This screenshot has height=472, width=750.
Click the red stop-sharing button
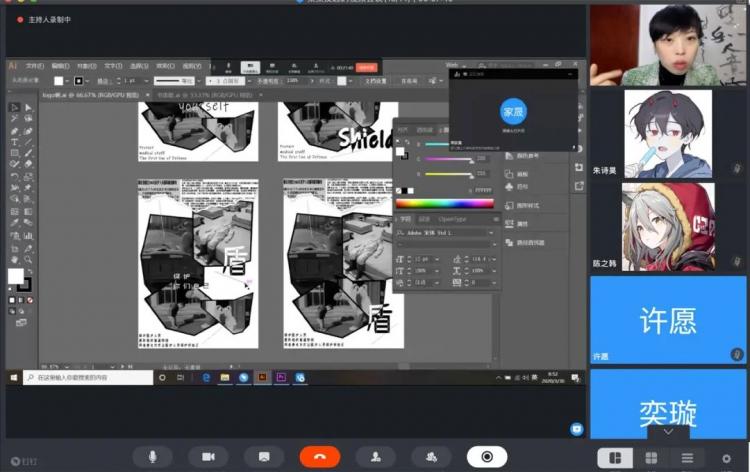coord(366,67)
